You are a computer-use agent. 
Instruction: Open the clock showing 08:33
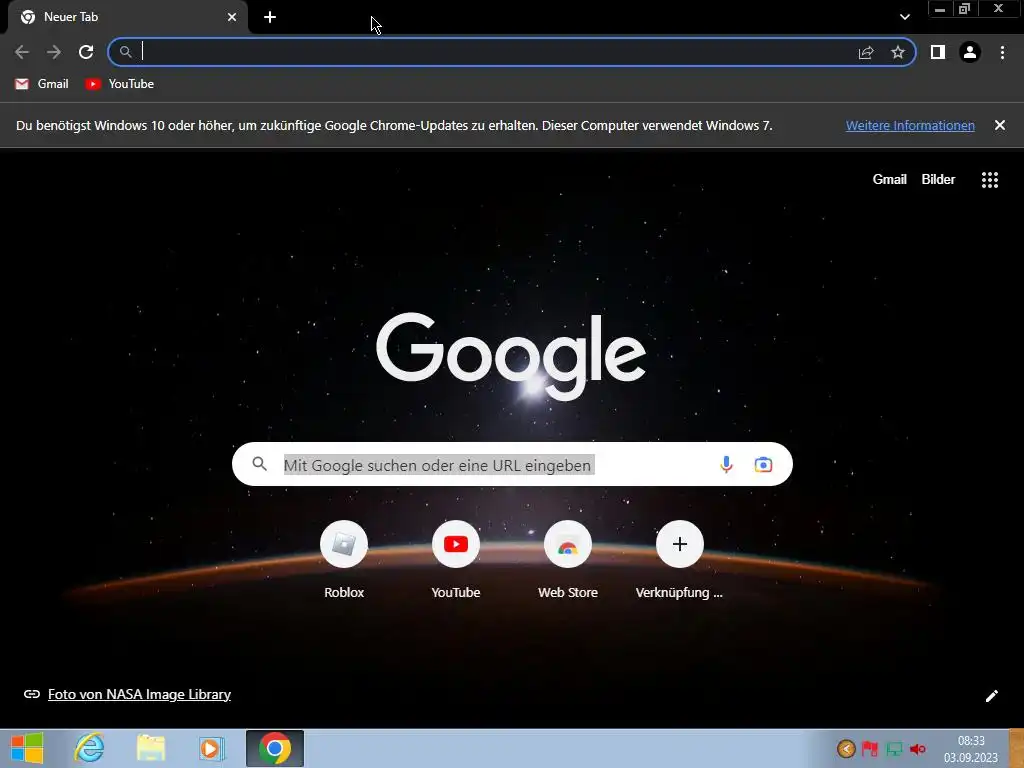coord(971,748)
